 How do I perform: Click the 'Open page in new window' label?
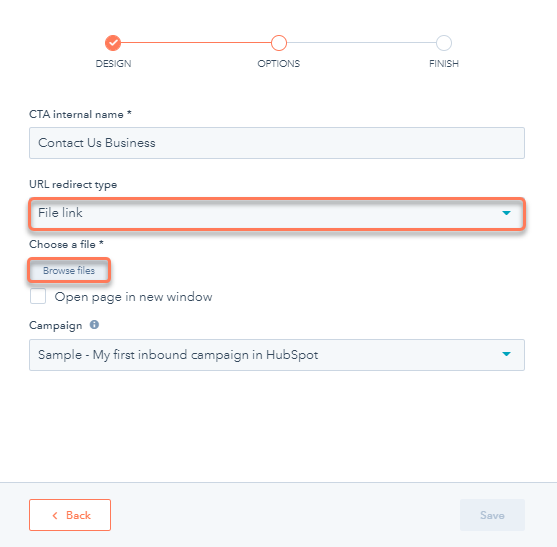tap(133, 297)
